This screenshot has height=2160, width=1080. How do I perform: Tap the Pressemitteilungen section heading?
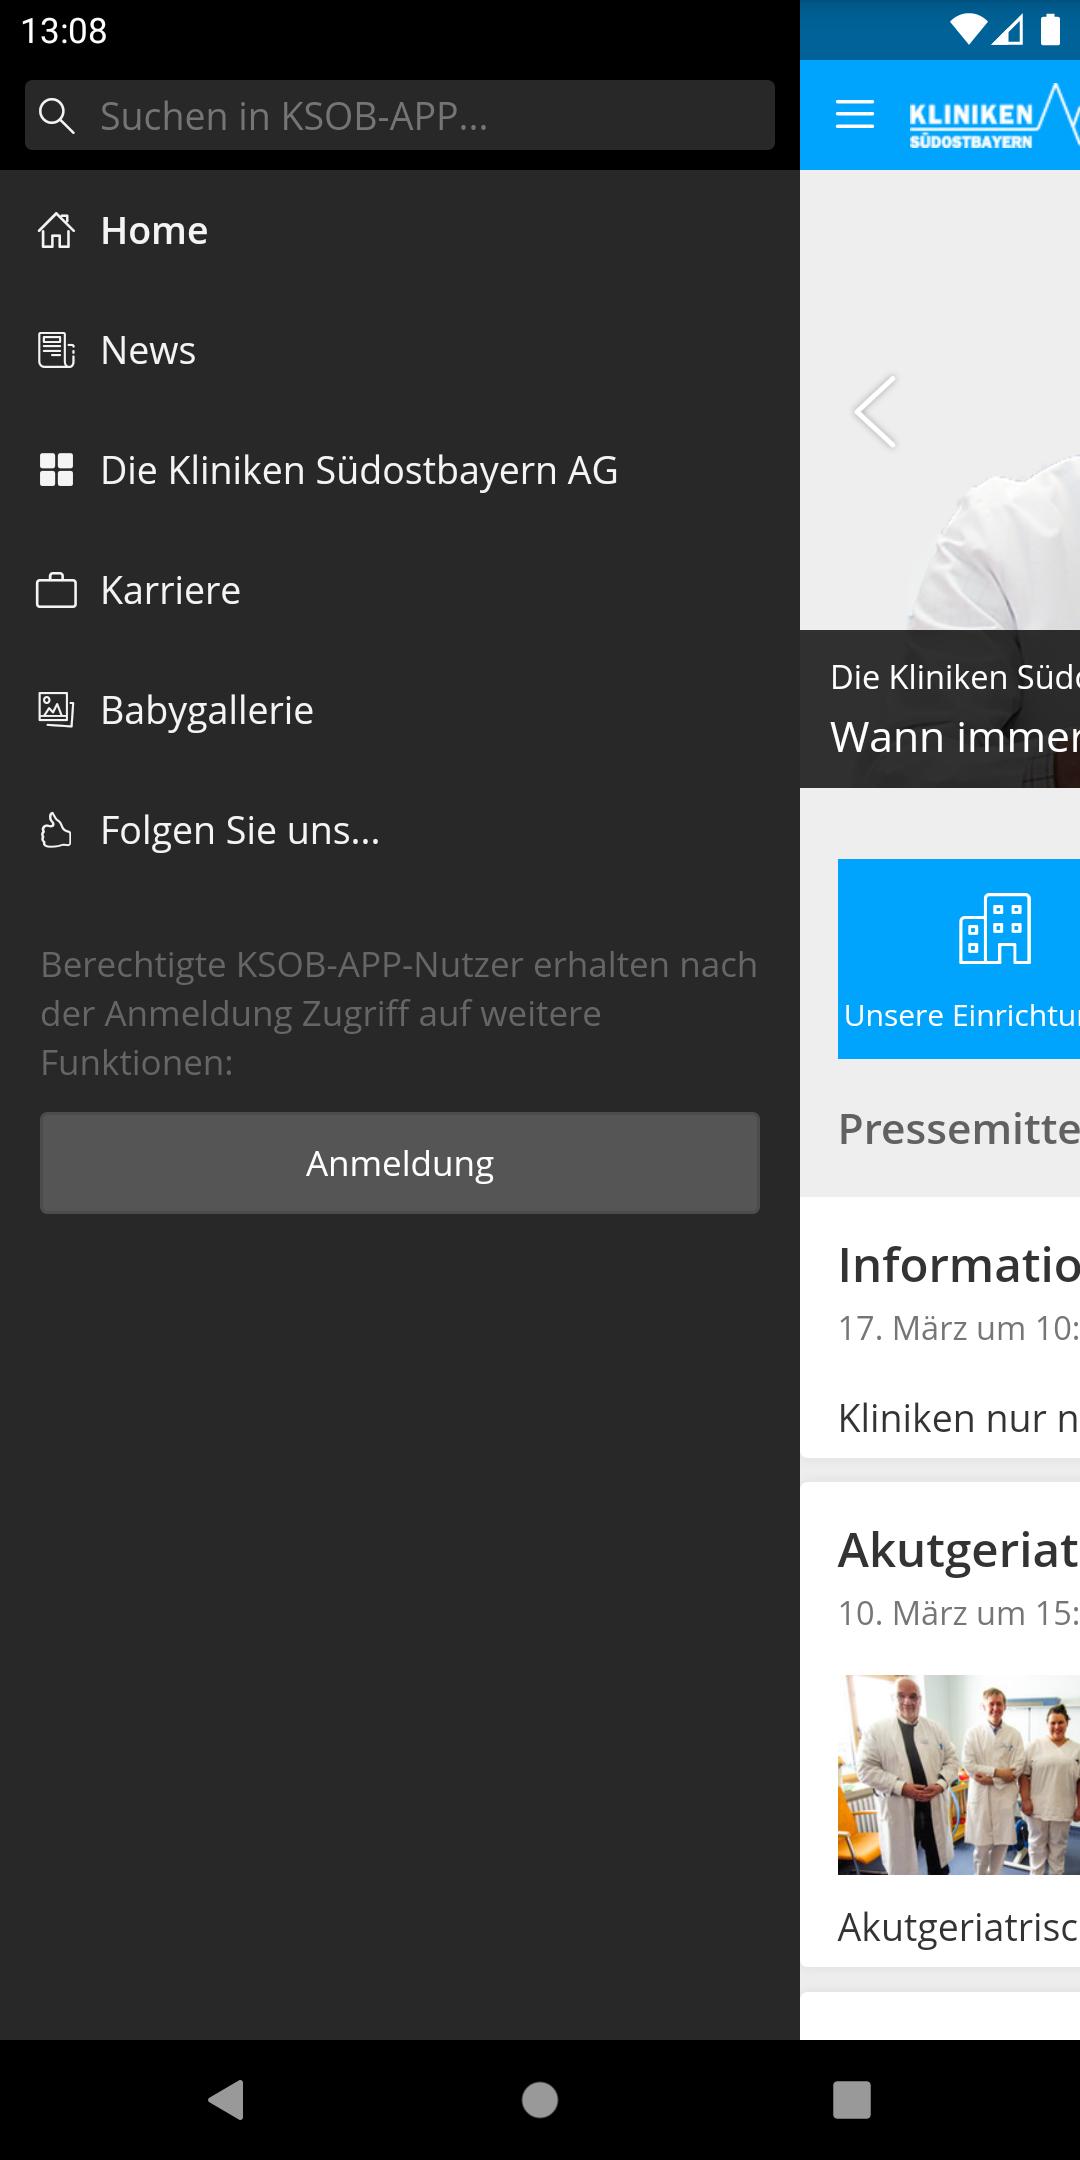tap(958, 1129)
